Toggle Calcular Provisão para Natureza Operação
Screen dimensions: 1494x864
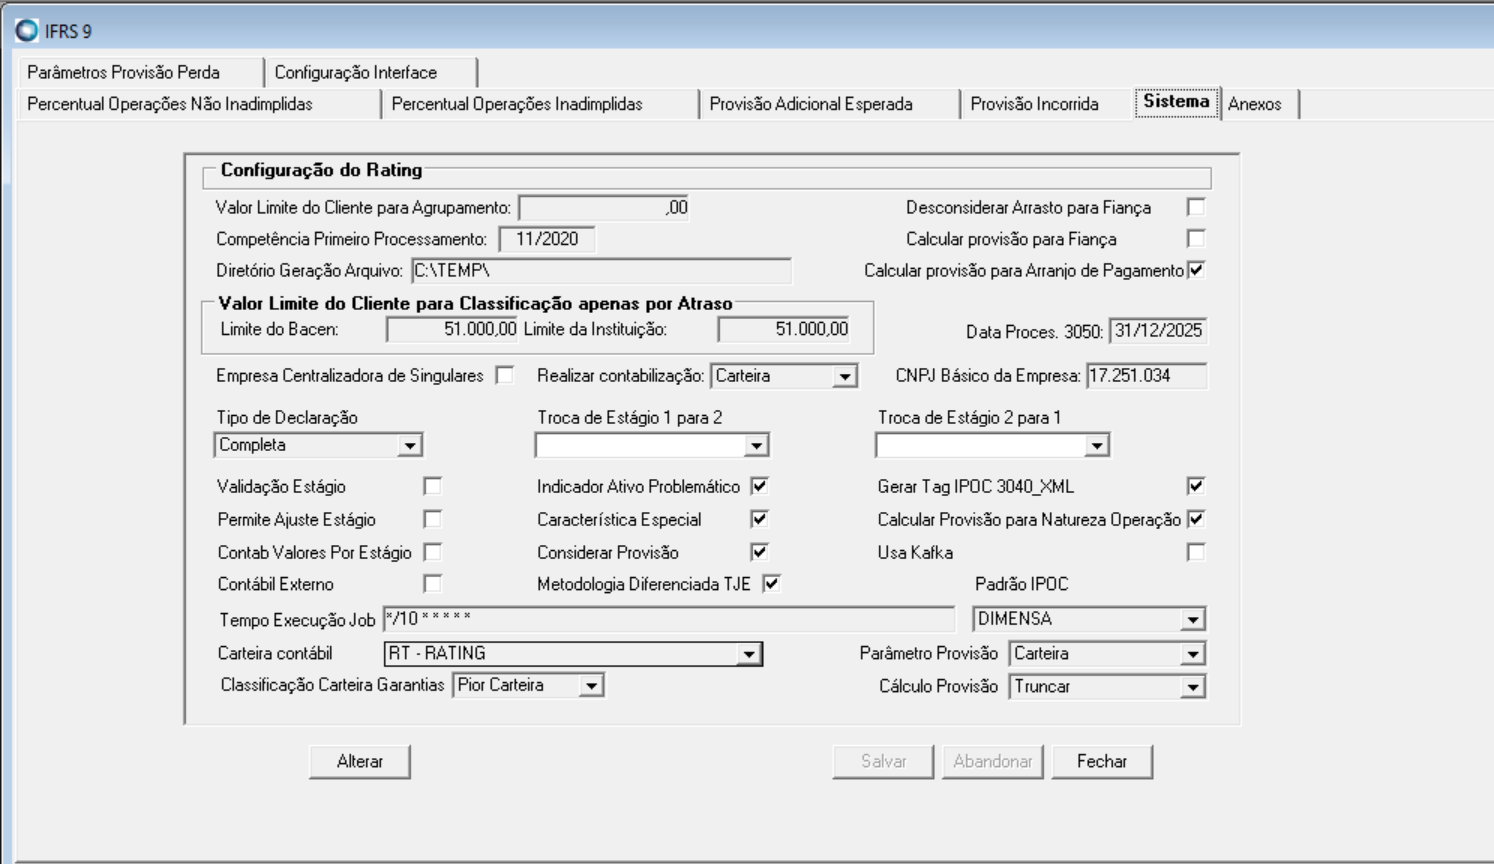(x=1196, y=519)
